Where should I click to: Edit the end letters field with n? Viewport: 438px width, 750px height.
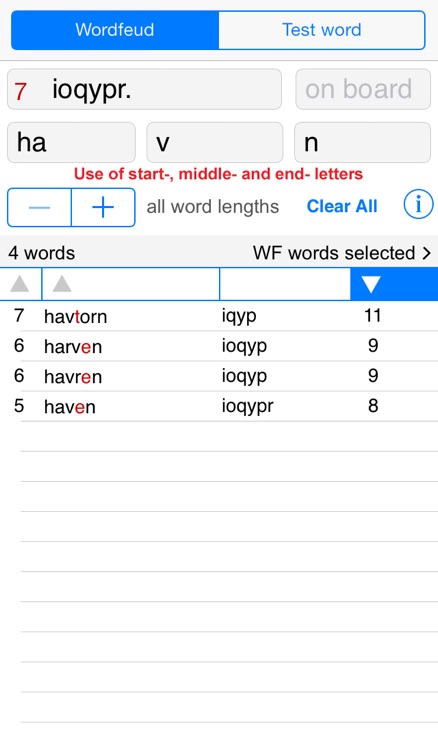pos(362,143)
